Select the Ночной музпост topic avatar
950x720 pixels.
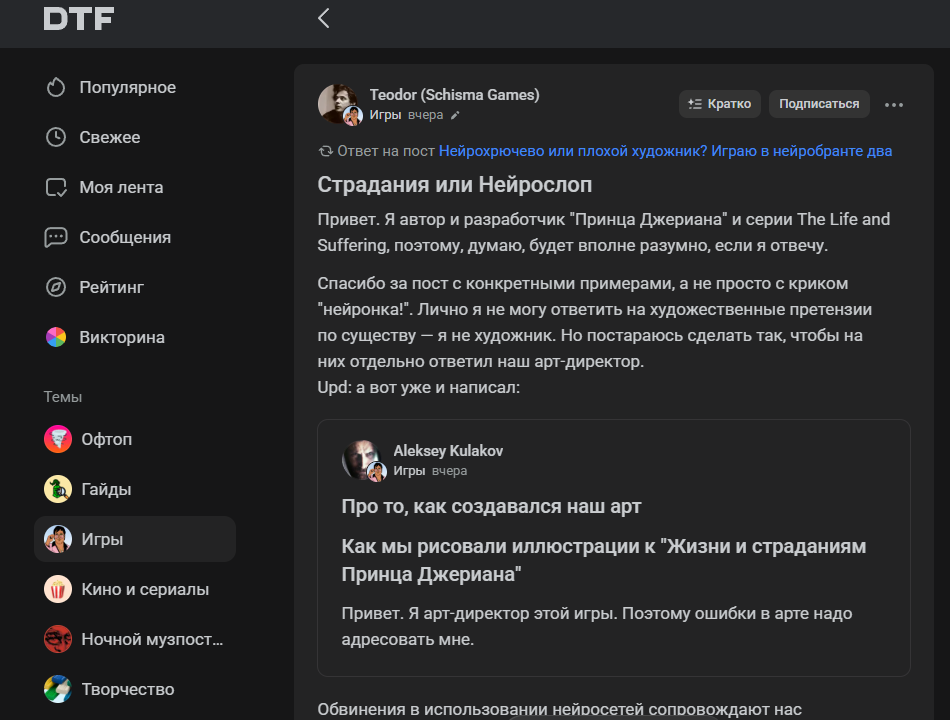[58, 639]
